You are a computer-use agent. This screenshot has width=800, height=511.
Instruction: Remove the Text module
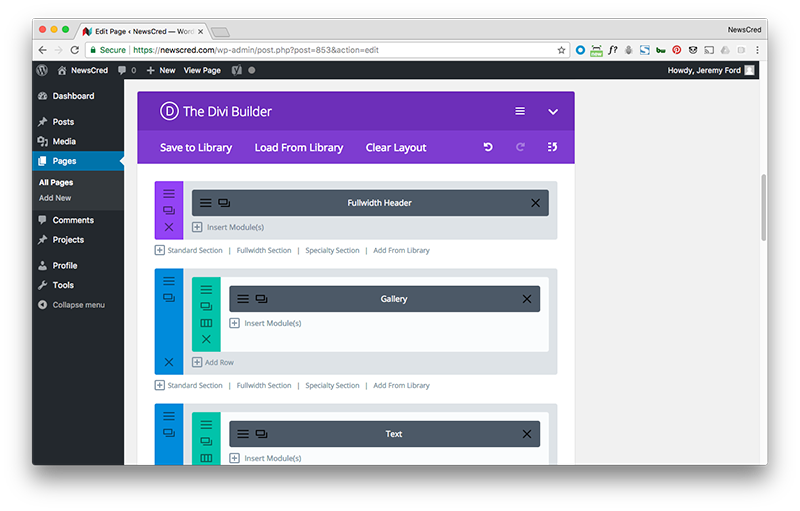[527, 434]
